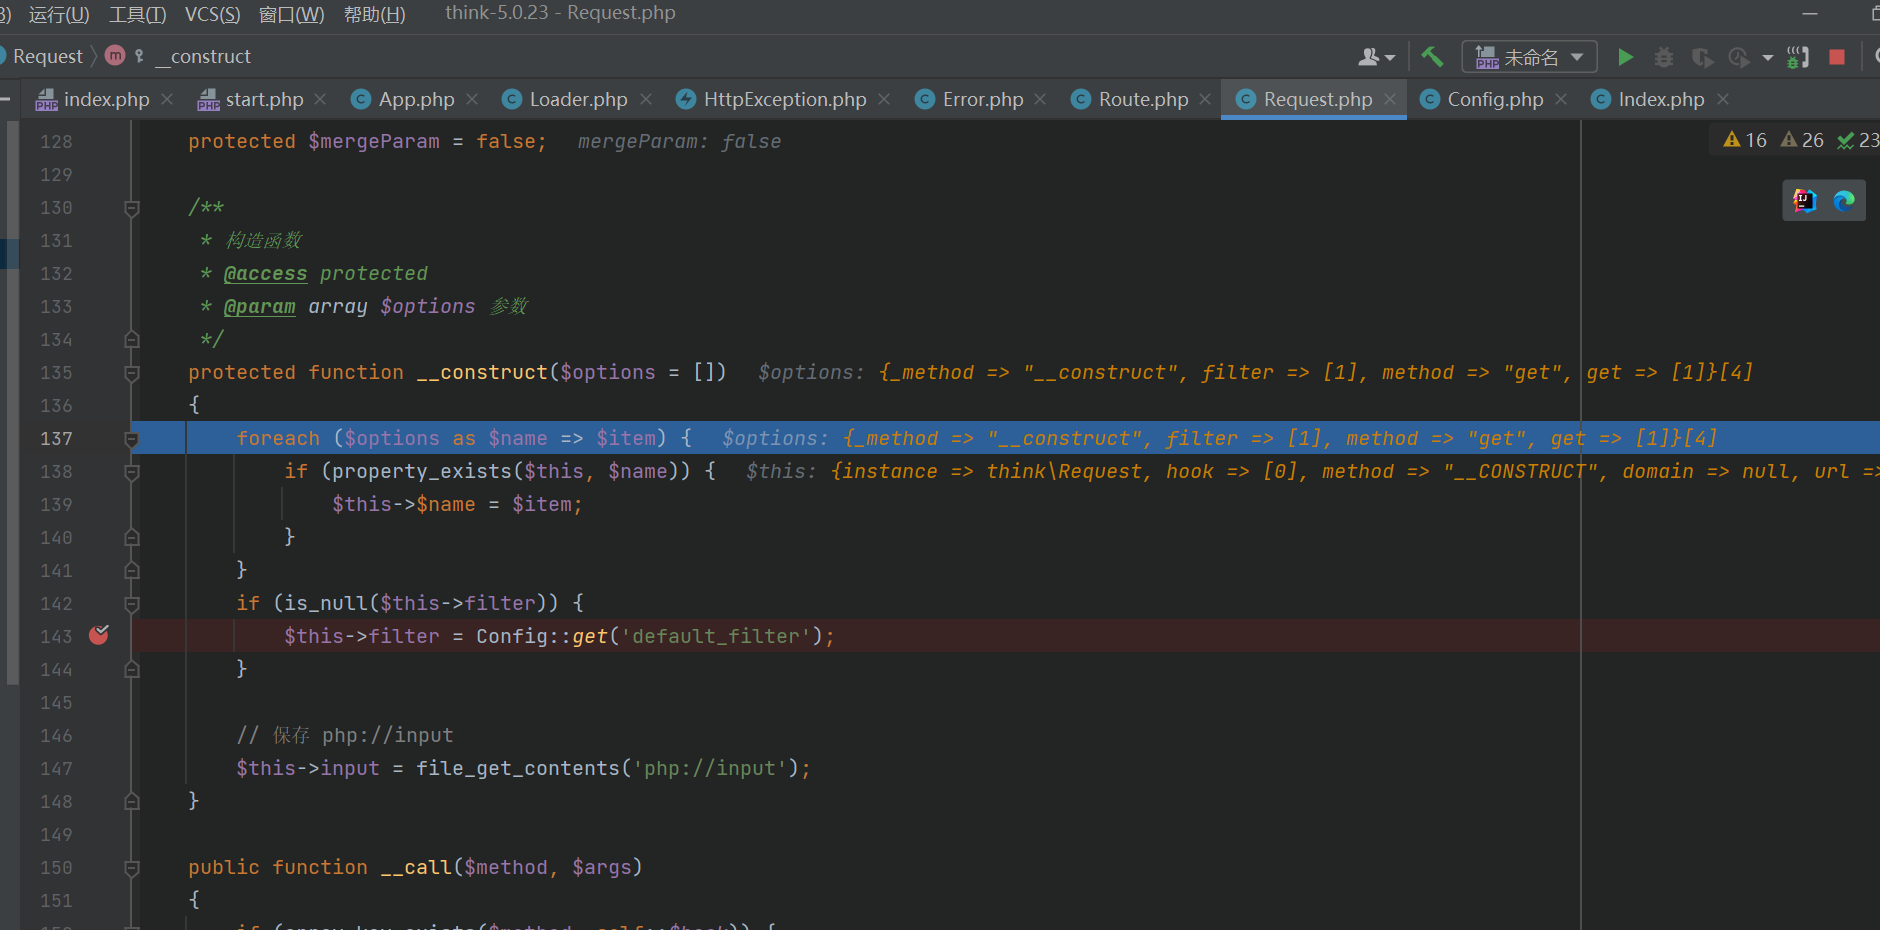
Task: Run with coverage icon
Action: pos(1701,57)
